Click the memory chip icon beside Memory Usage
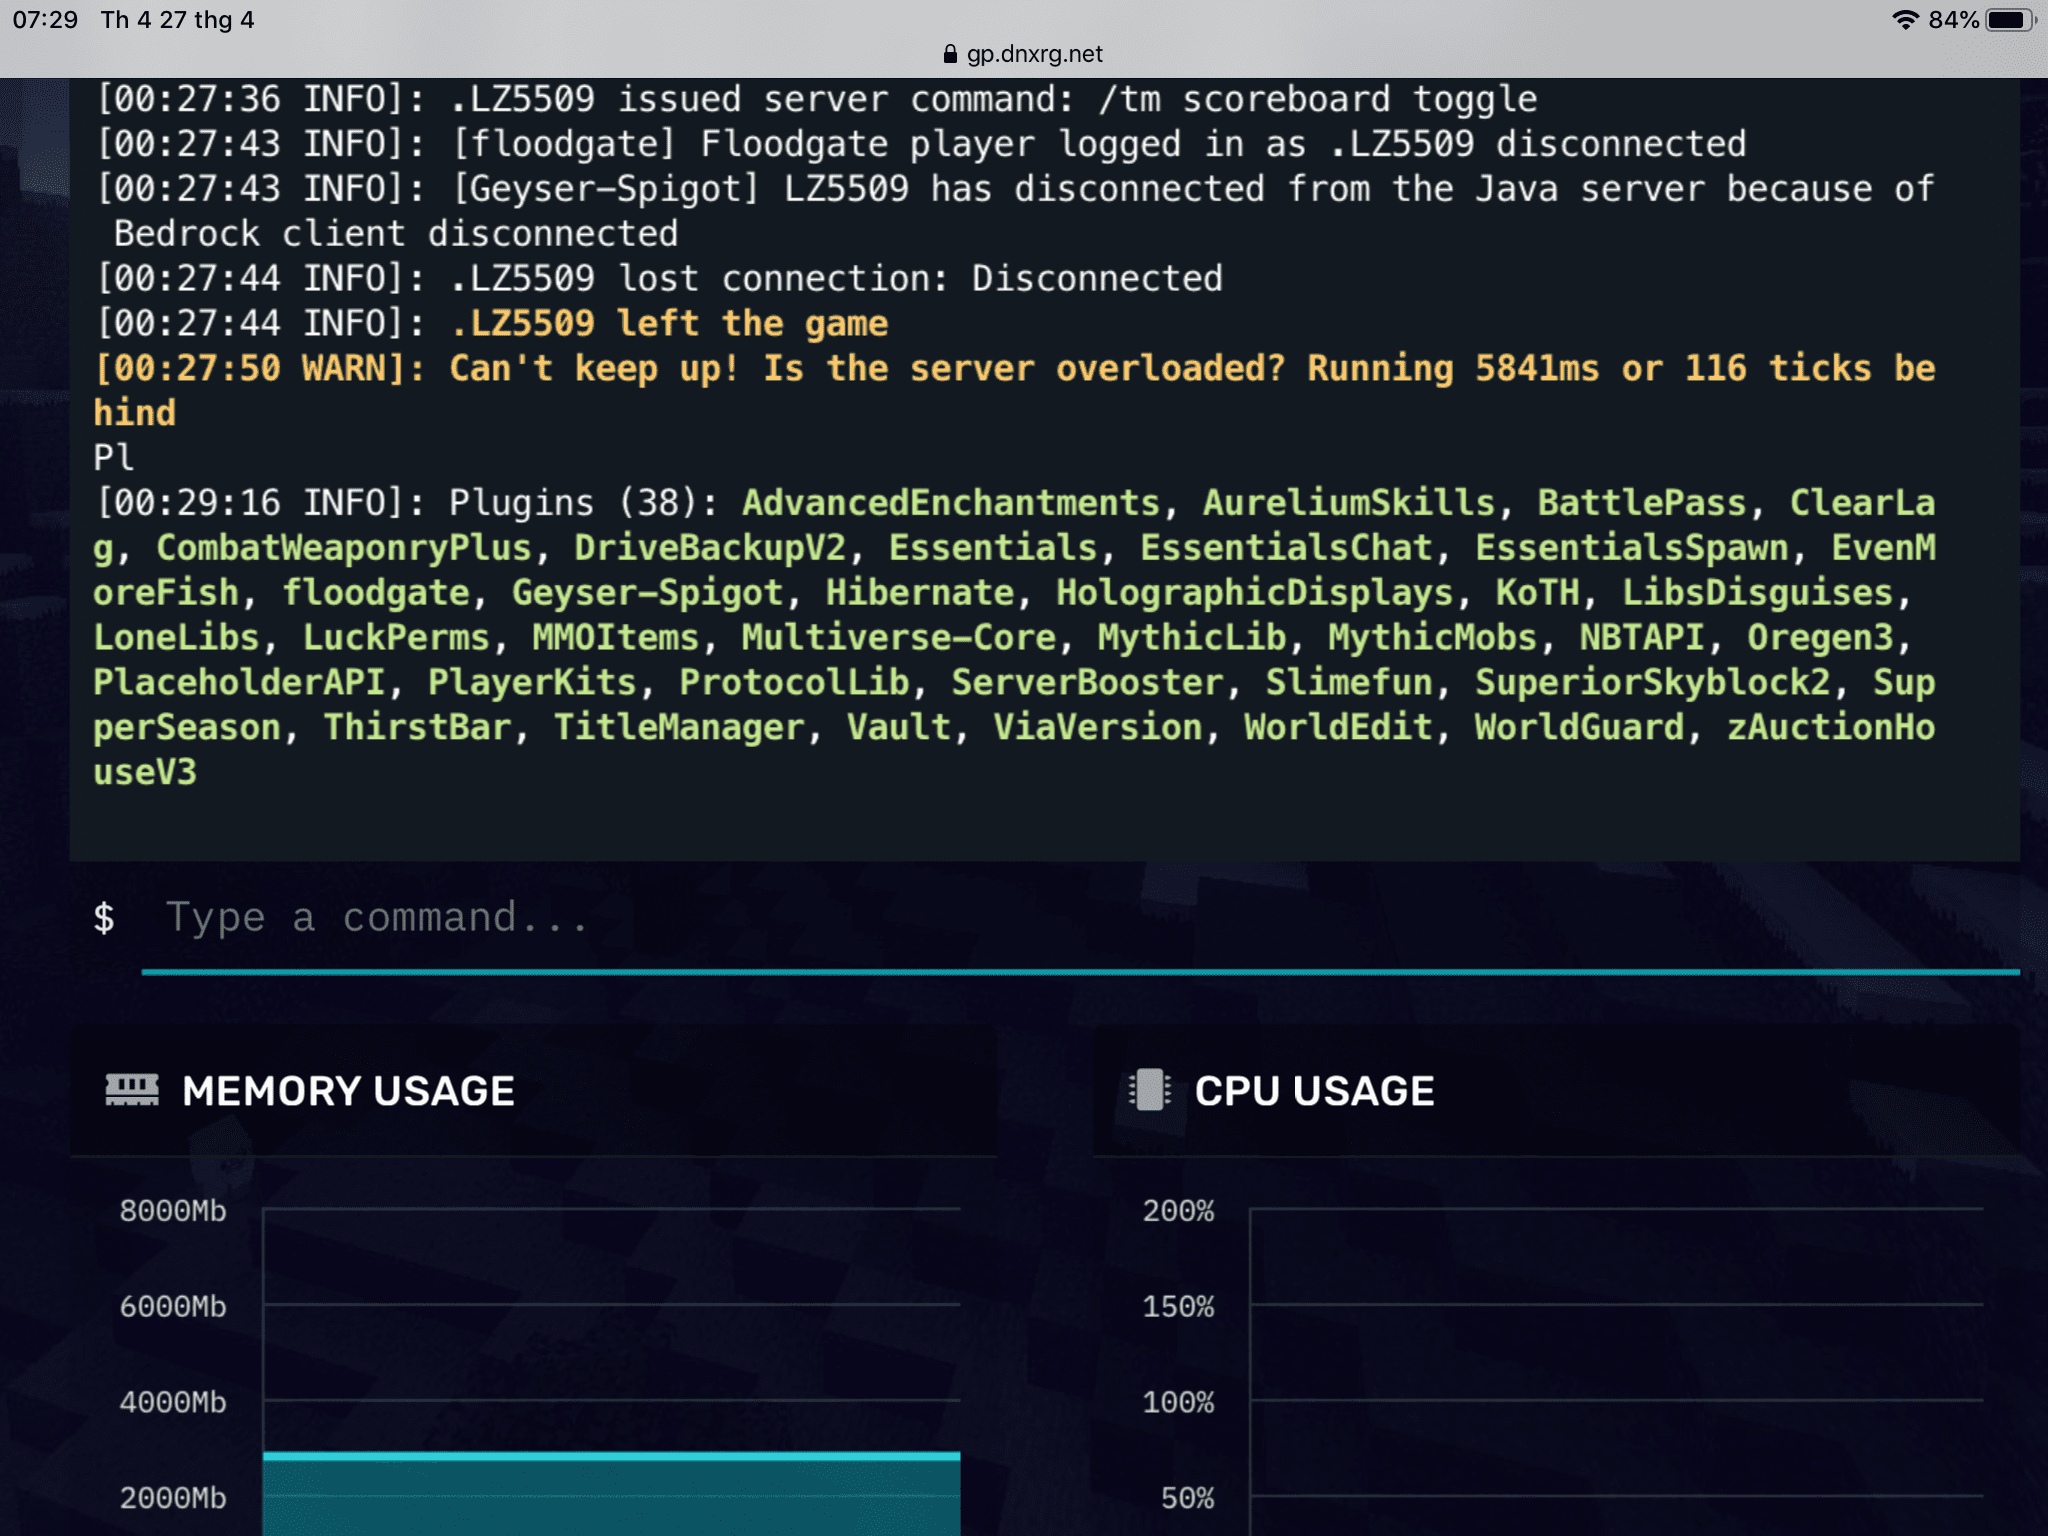2048x1536 pixels. pos(132,1090)
